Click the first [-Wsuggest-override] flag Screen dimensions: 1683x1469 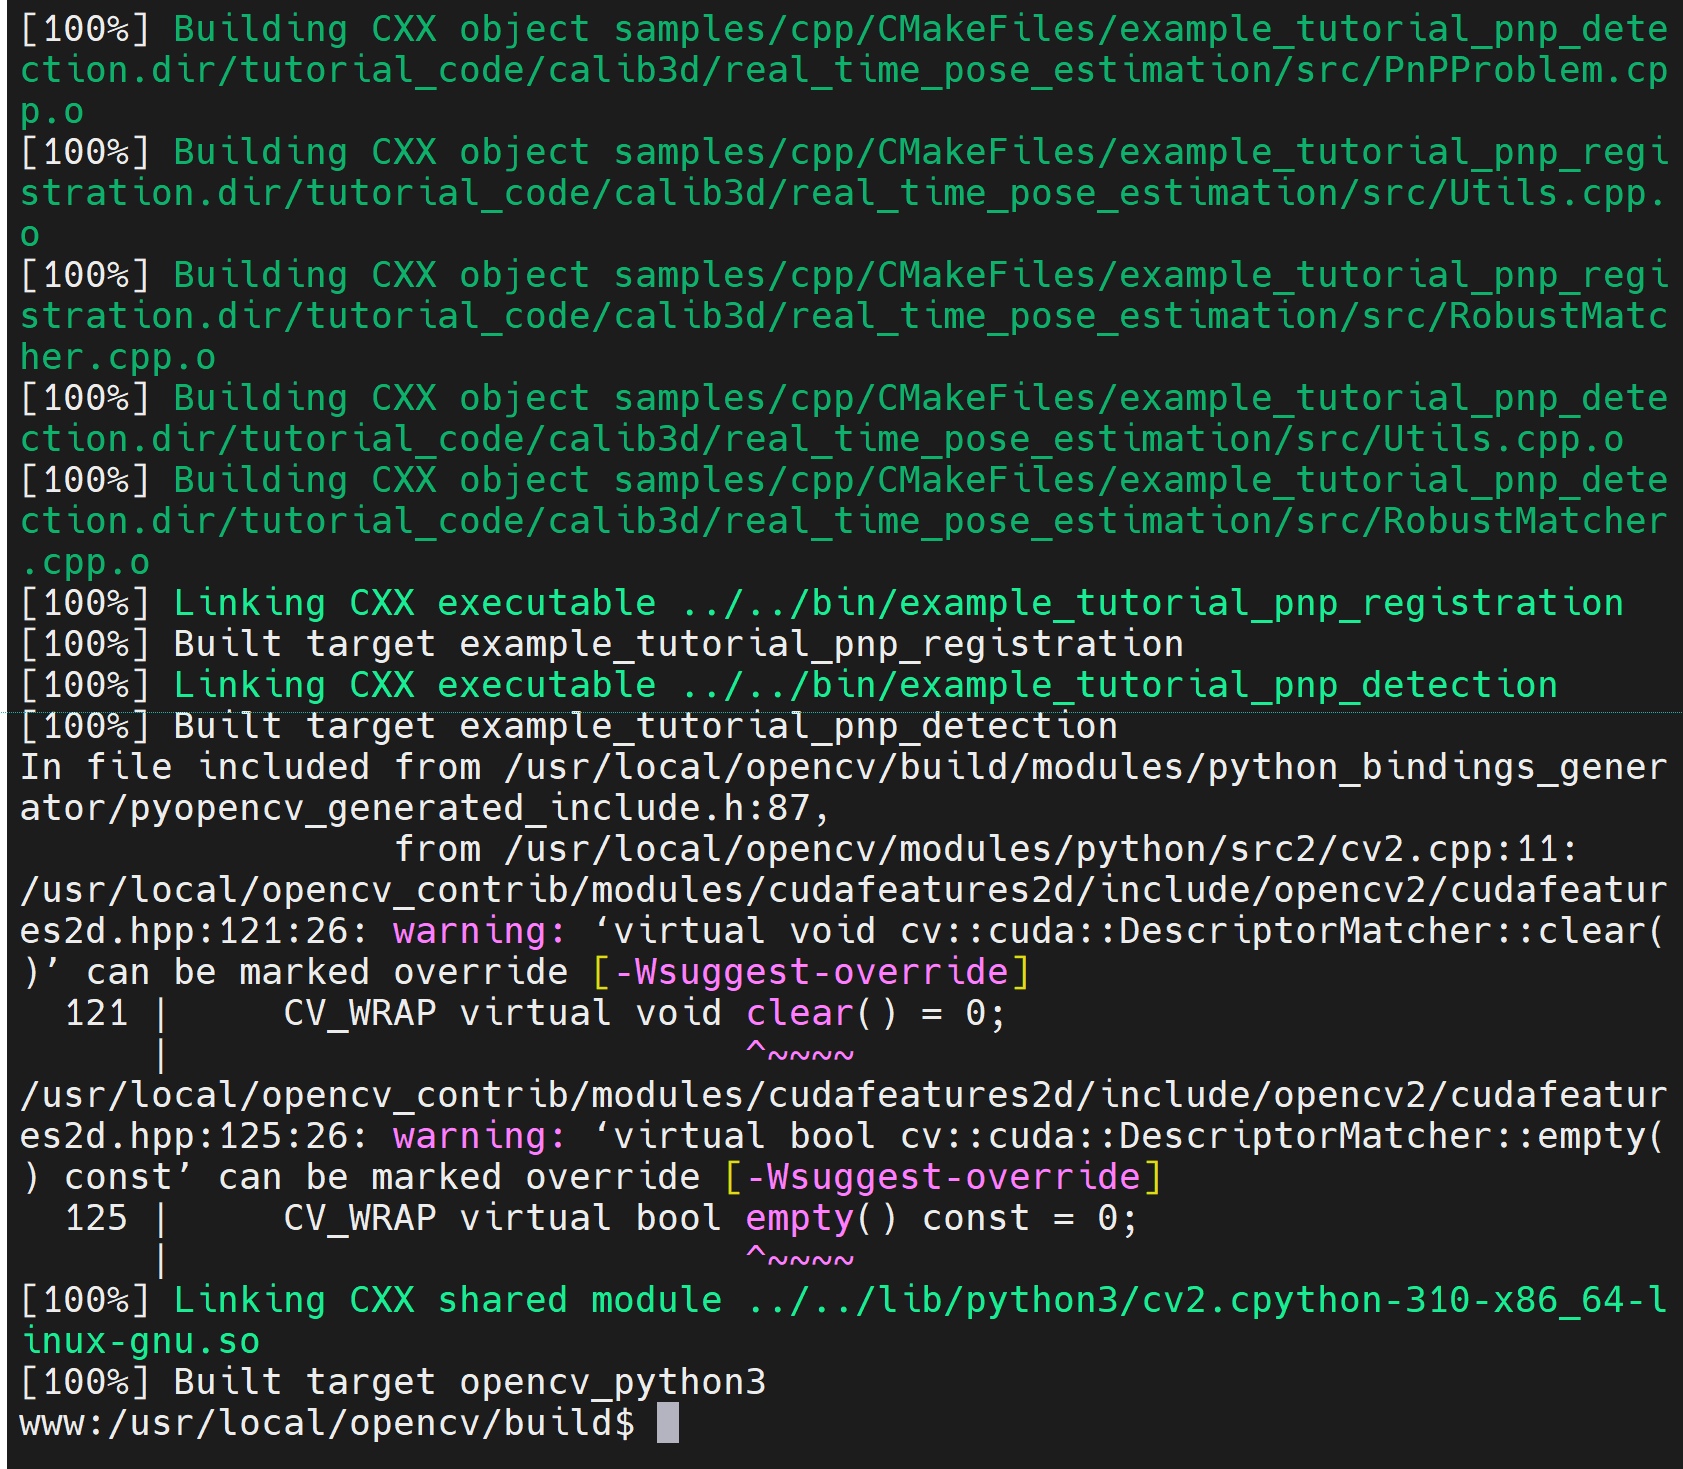coord(811,971)
